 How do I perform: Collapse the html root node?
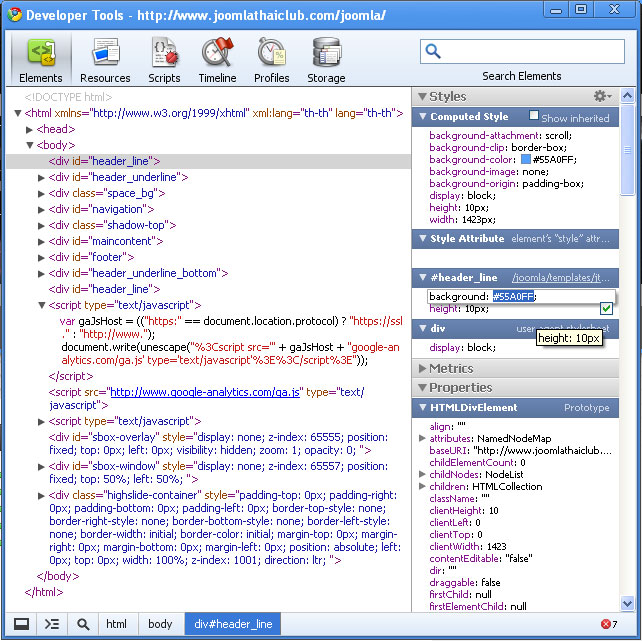pos(18,113)
